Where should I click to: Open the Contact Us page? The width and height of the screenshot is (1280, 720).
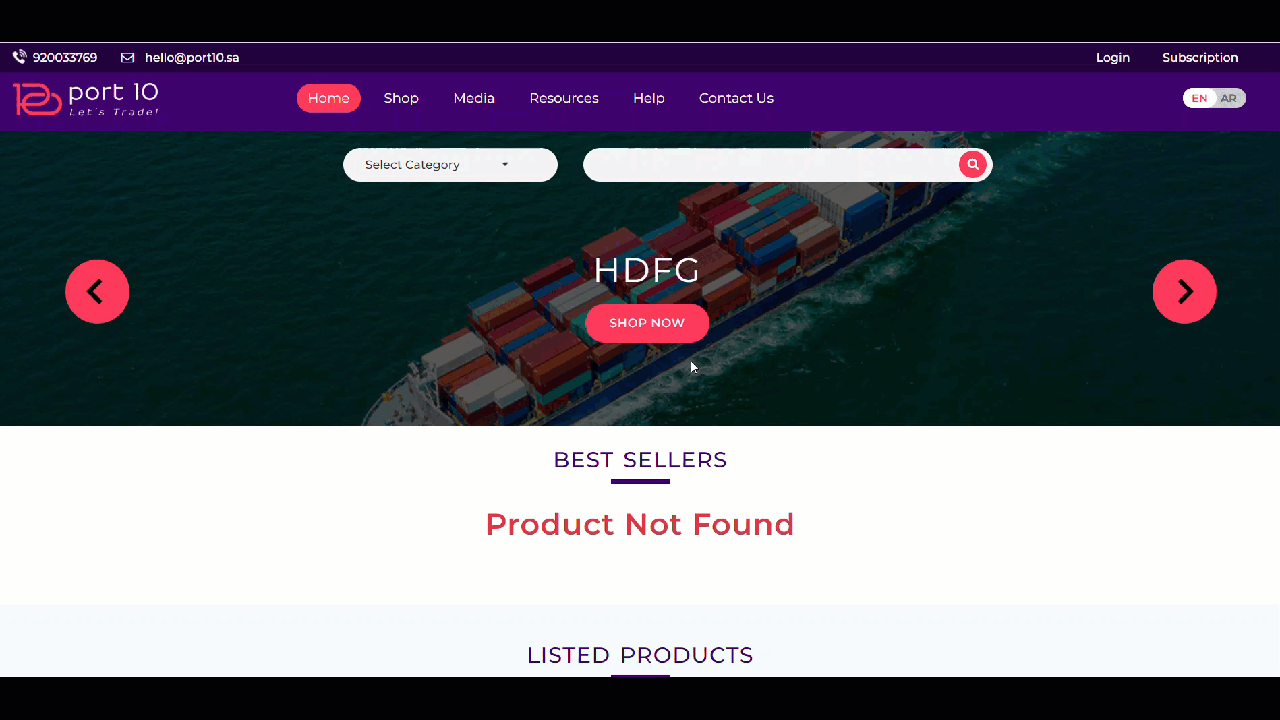click(736, 98)
